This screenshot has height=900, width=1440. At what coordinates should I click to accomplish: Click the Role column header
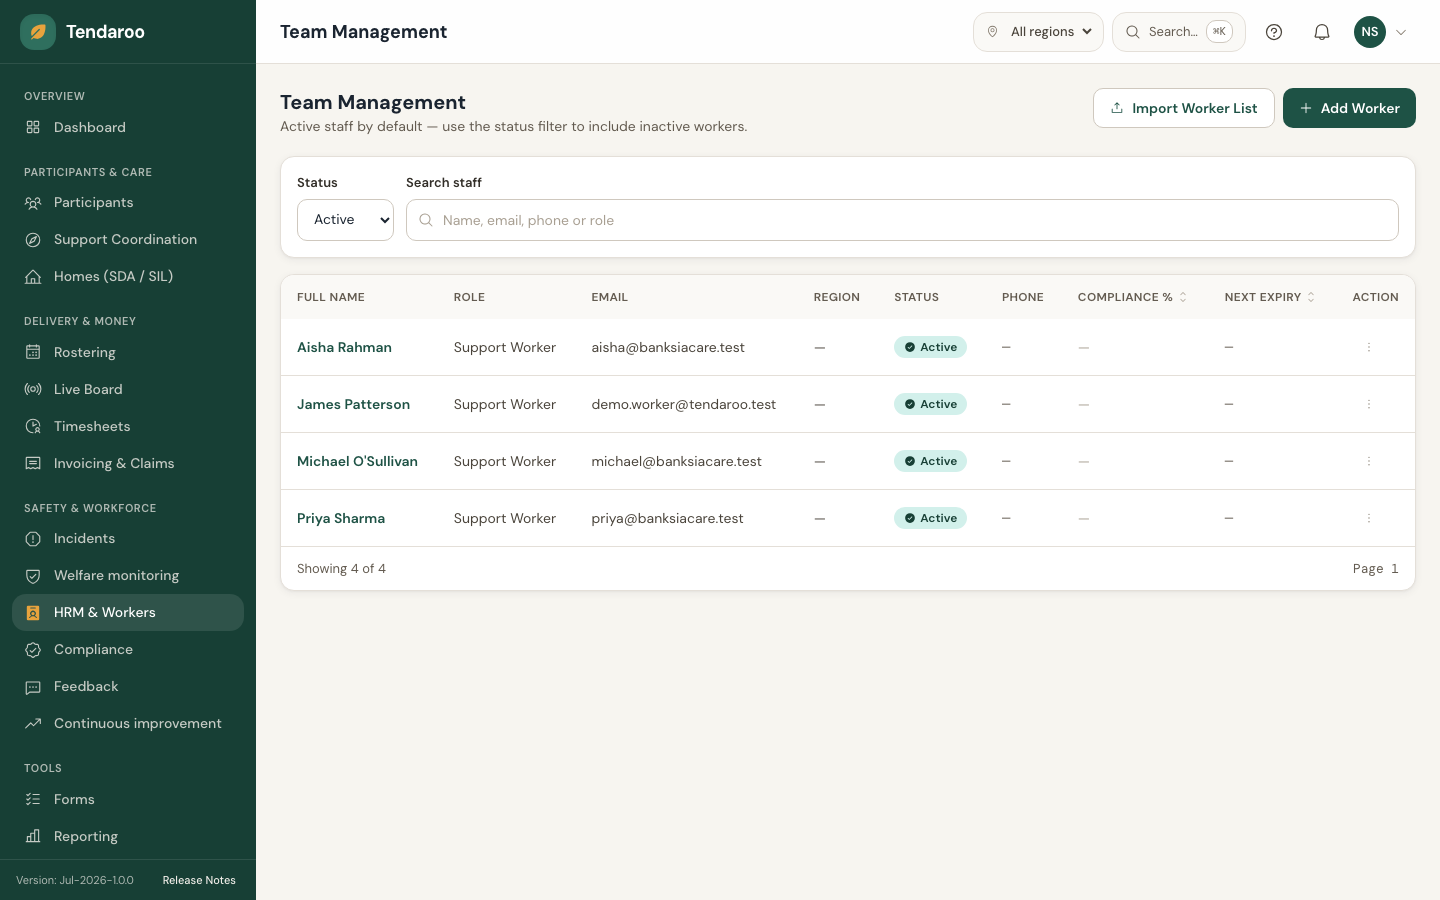pos(469,297)
